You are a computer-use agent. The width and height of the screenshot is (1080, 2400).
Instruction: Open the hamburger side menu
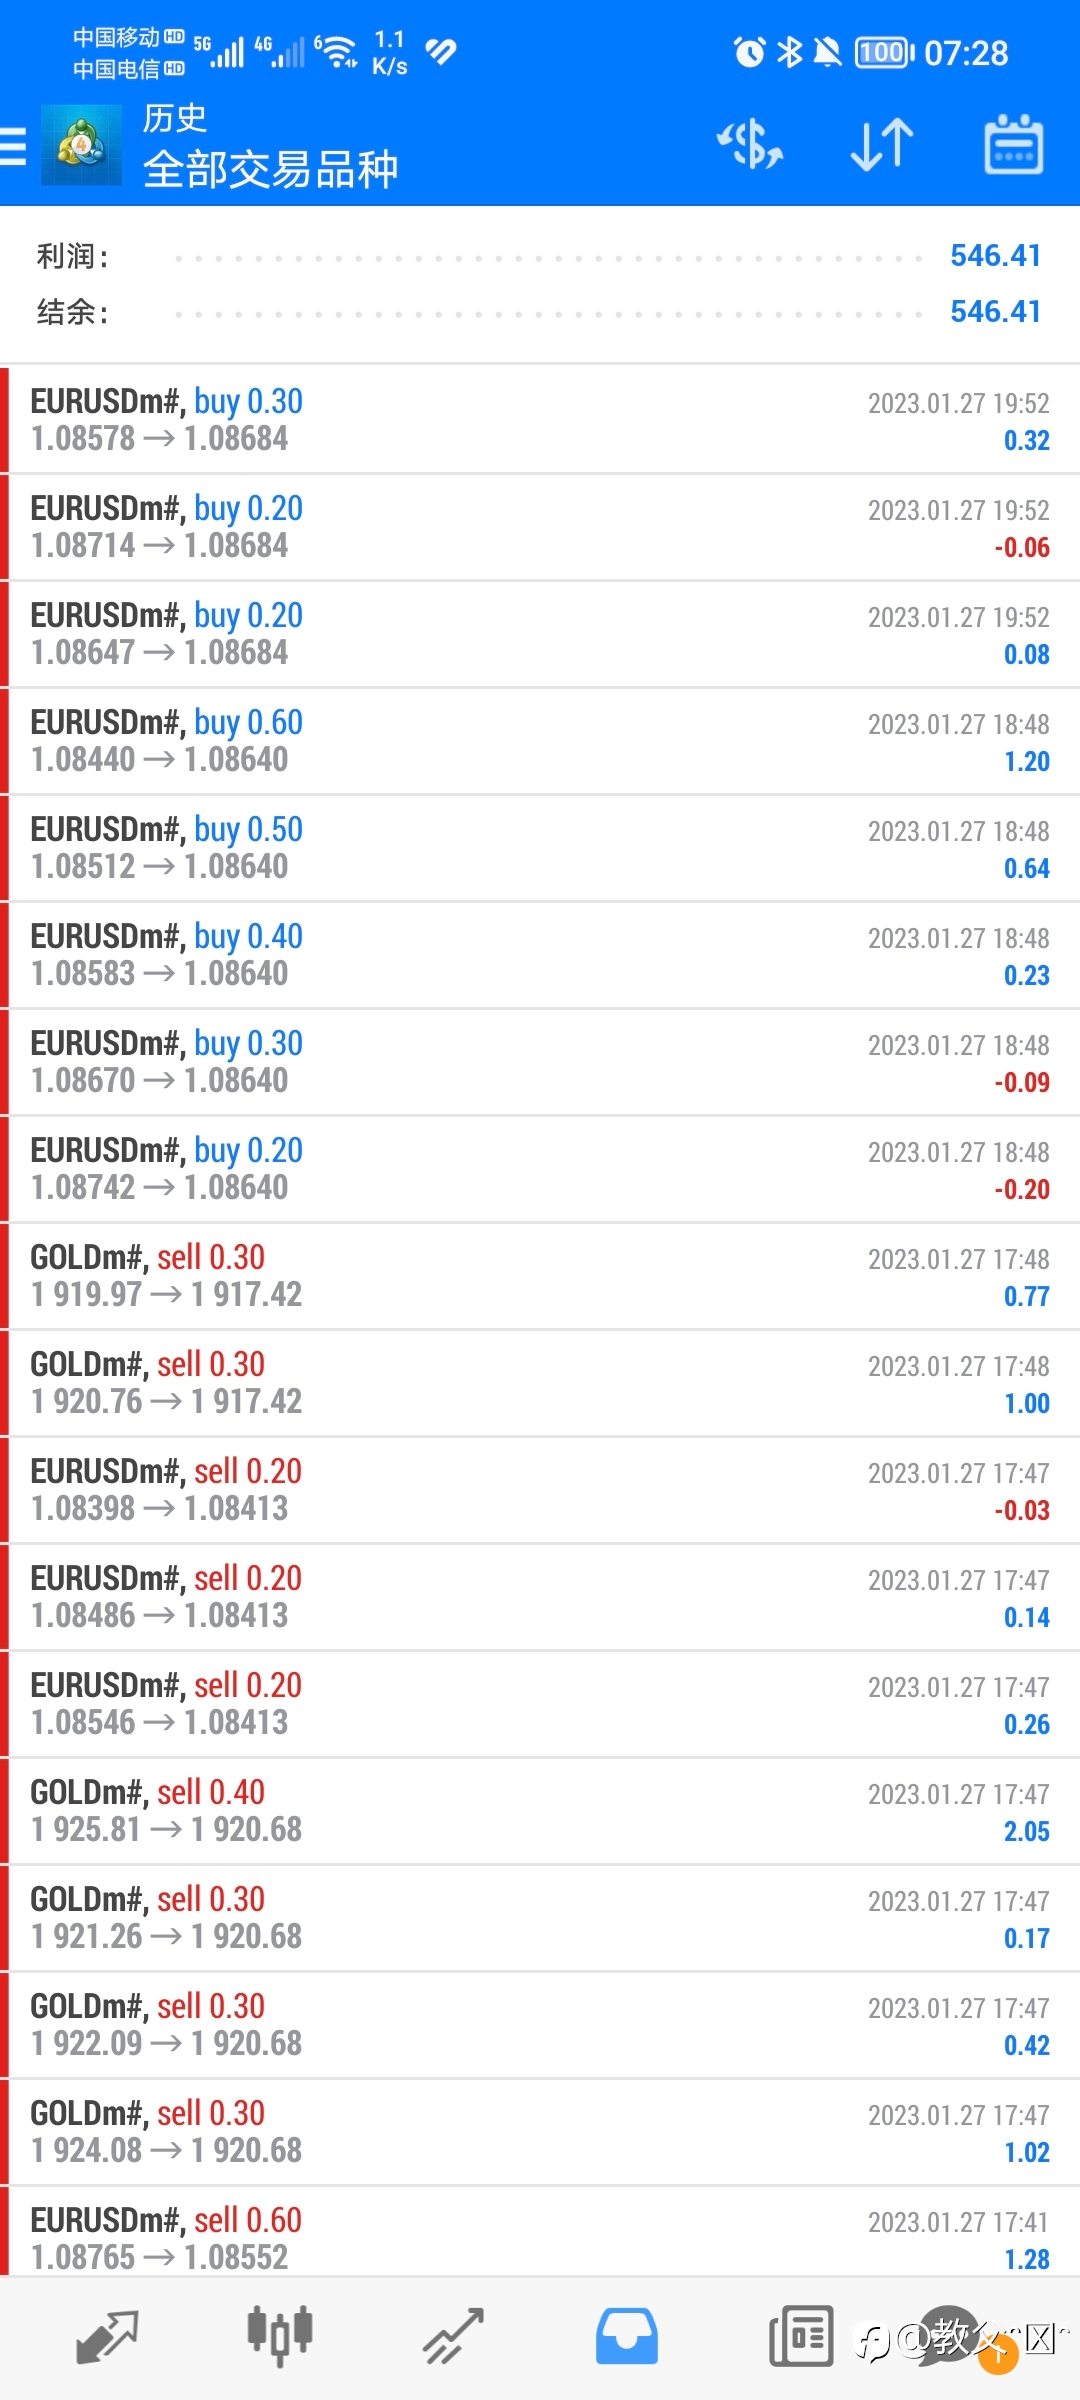13,146
